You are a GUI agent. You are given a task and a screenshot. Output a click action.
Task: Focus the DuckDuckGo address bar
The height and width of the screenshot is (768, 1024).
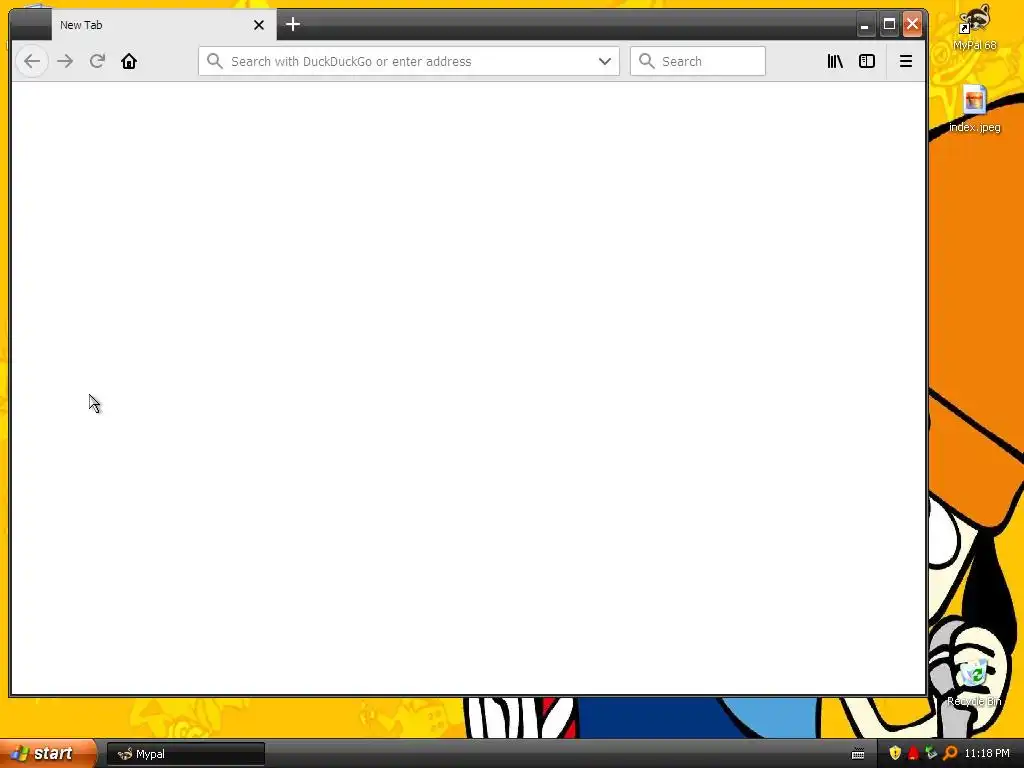pyautogui.click(x=409, y=61)
